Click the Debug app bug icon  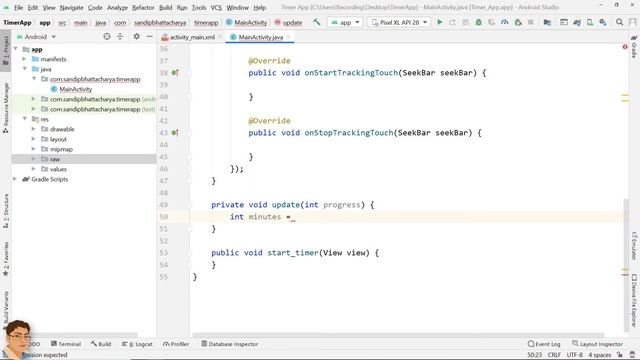(x=478, y=22)
